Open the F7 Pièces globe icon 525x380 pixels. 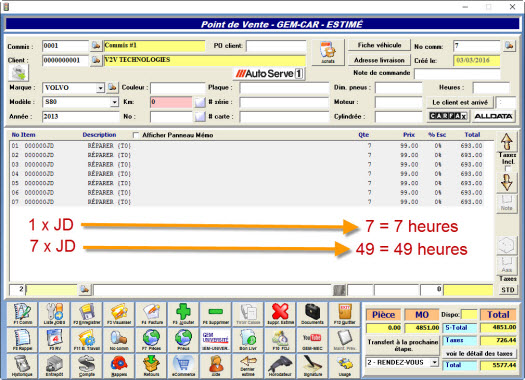151,340
